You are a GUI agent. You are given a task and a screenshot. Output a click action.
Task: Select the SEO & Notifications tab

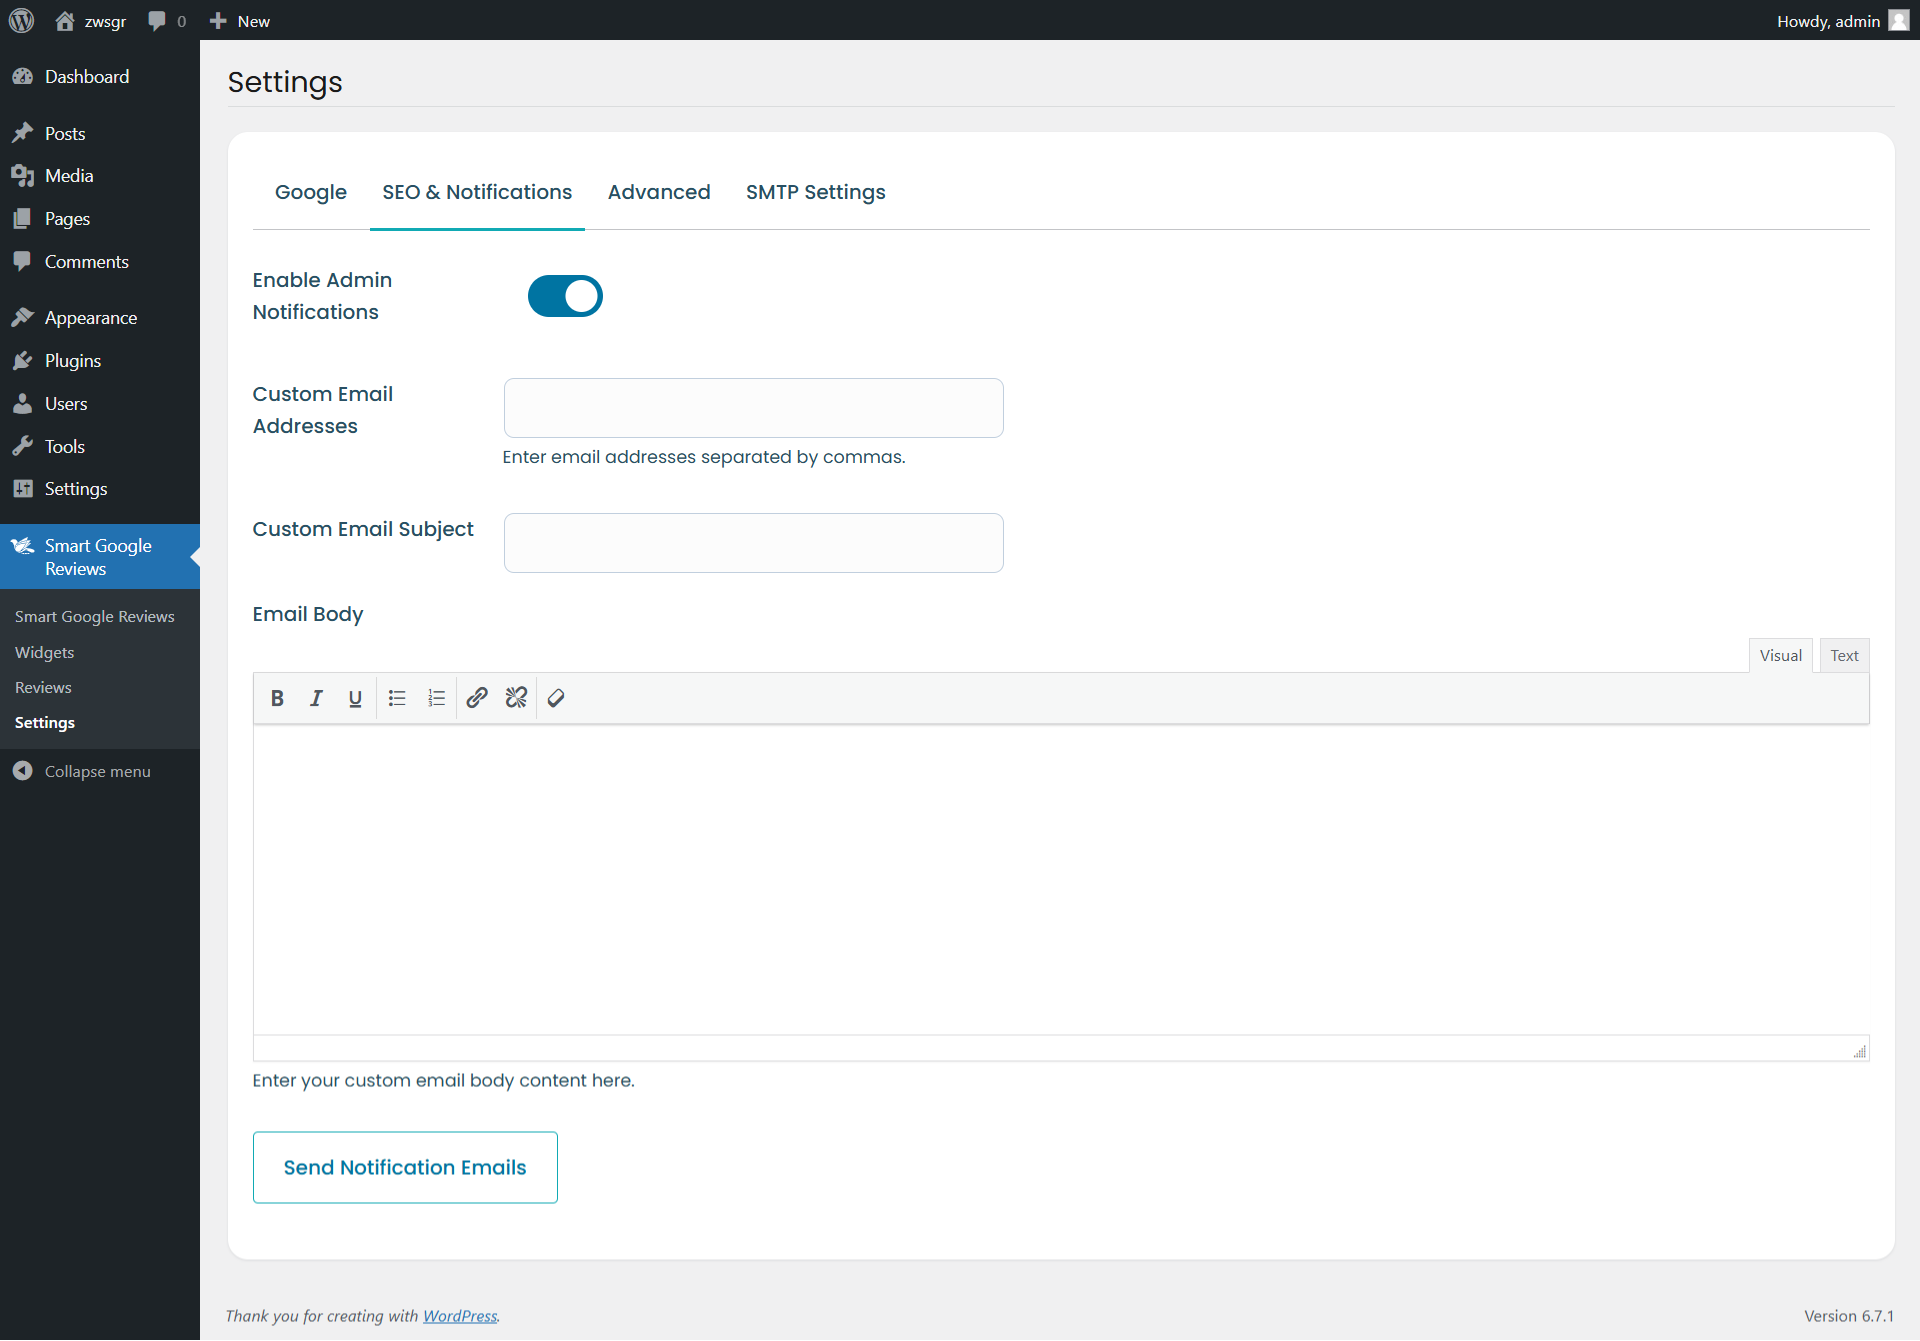pos(477,192)
